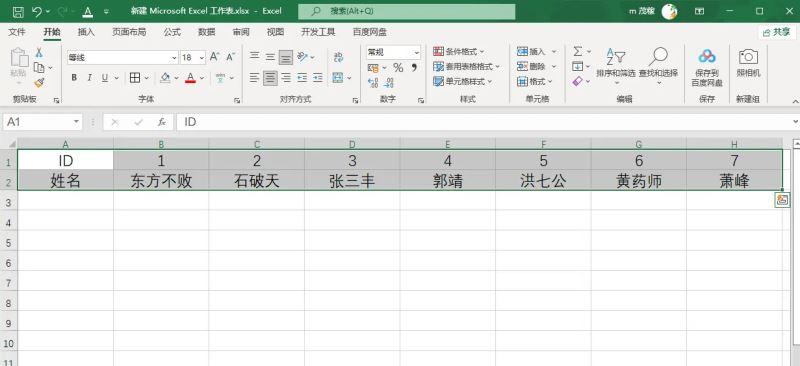Expand the number format combo box

416,52
